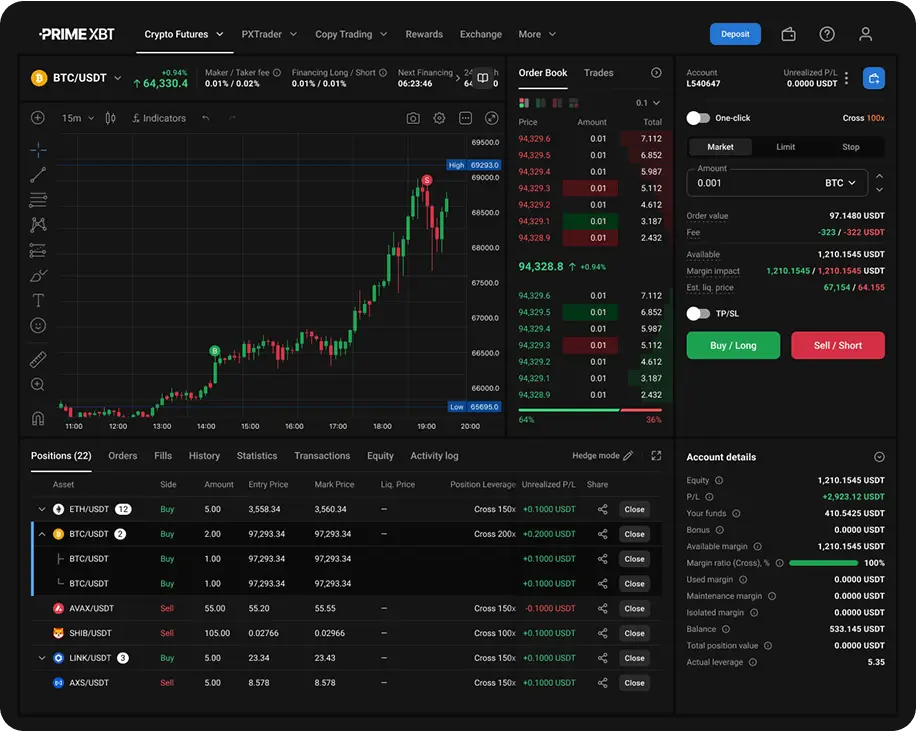Click the Cross 100x leverage link

click(x=863, y=118)
